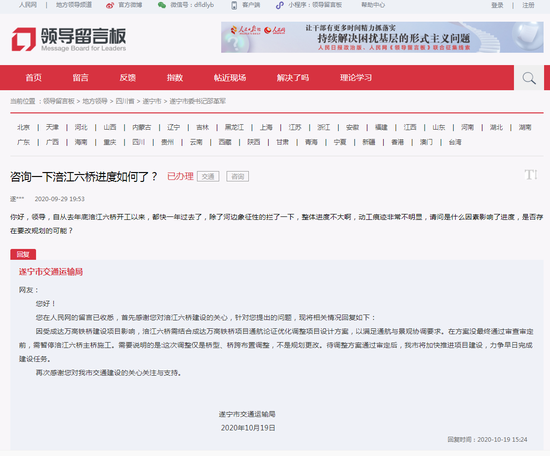Select the 新疆 province link
The height and width of the screenshot is (456, 550).
369,142
